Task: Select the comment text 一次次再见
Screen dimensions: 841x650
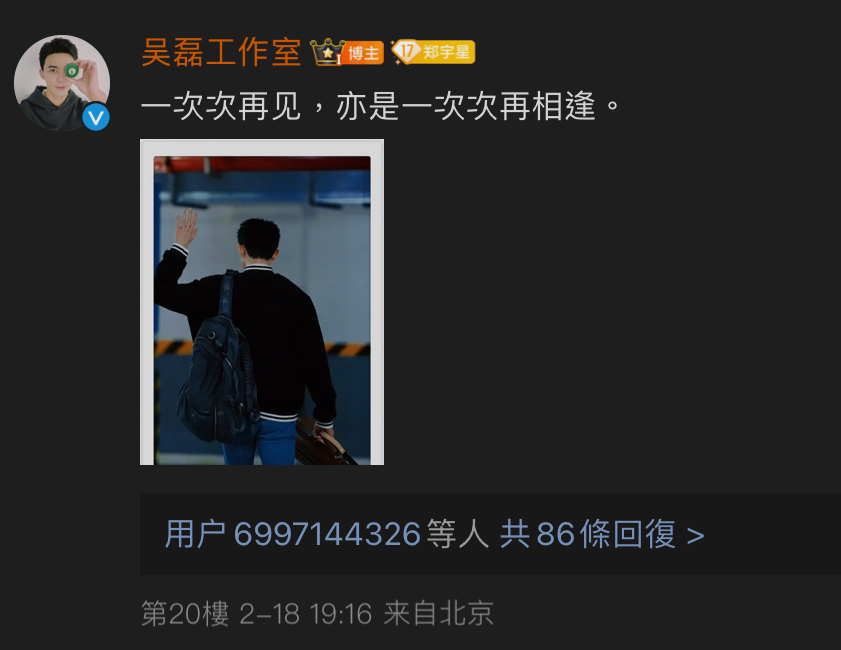Action: click(x=221, y=106)
